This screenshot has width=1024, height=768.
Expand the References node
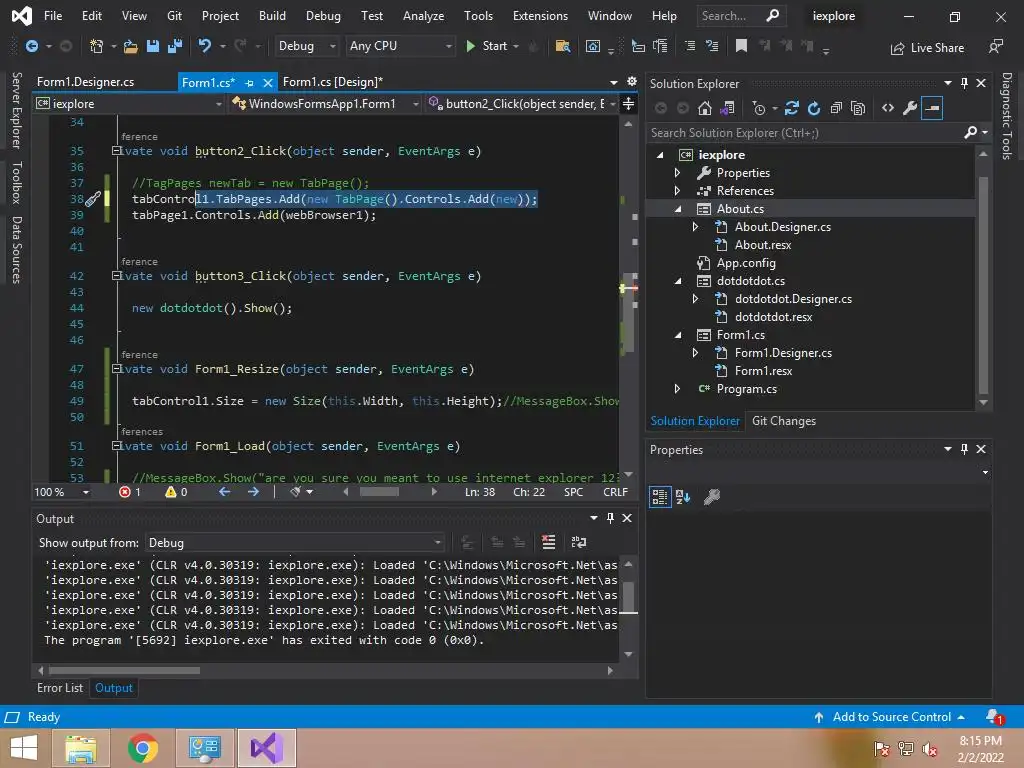677,191
